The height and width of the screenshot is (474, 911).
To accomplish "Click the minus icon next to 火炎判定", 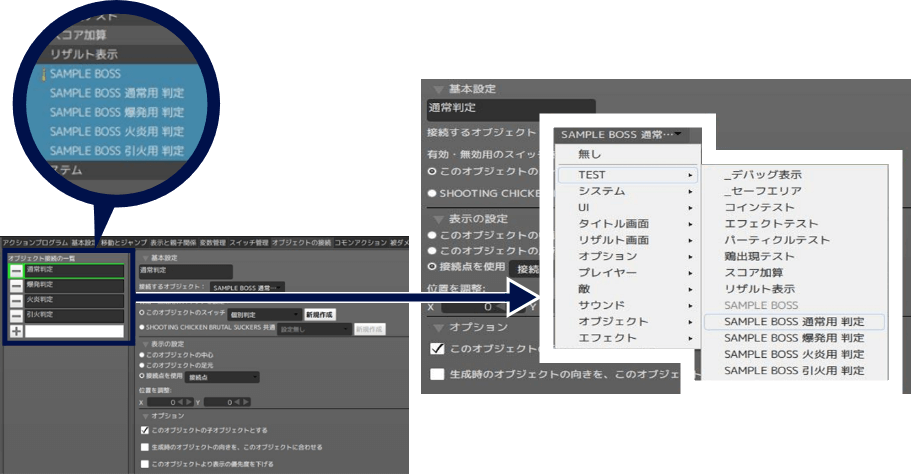I will [x=16, y=299].
